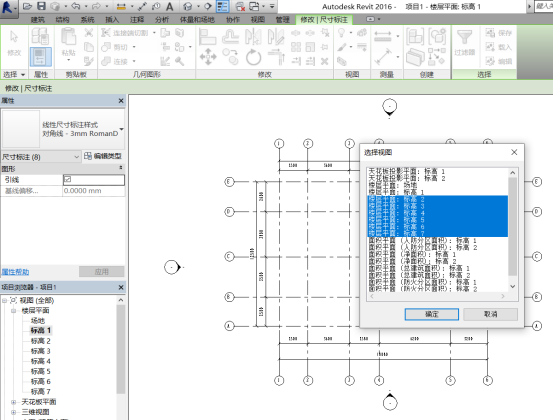
Task: Close the Properties palette
Action: (121, 101)
